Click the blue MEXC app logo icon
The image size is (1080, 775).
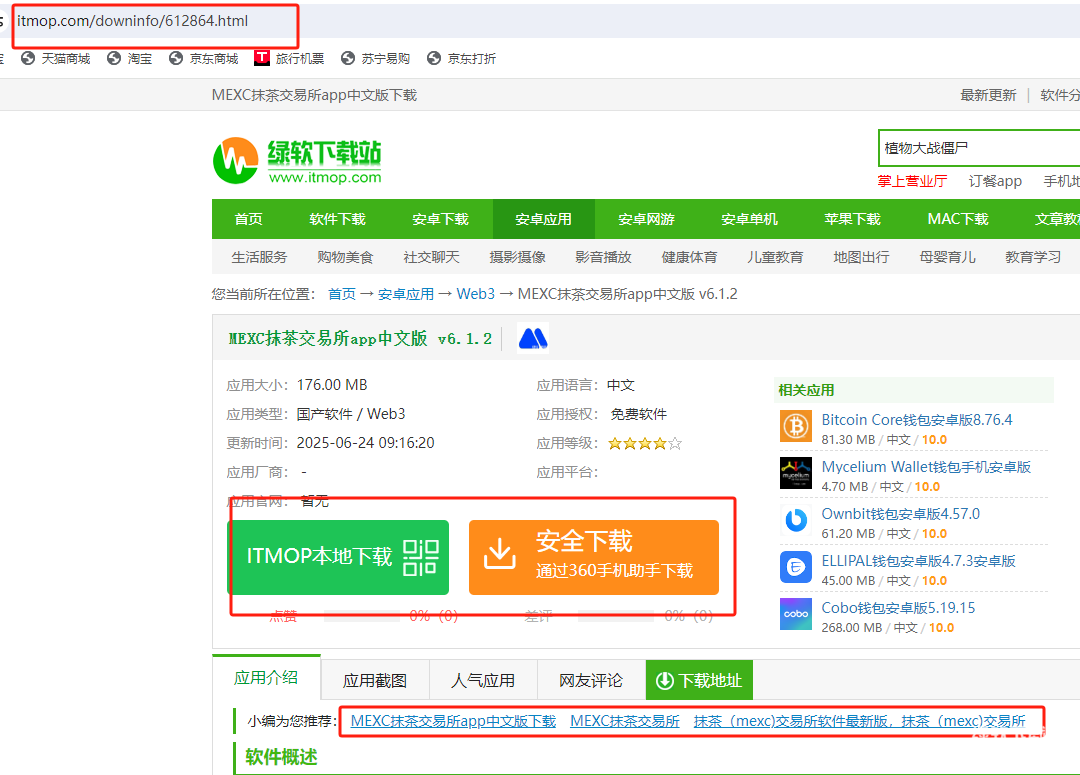(x=533, y=339)
